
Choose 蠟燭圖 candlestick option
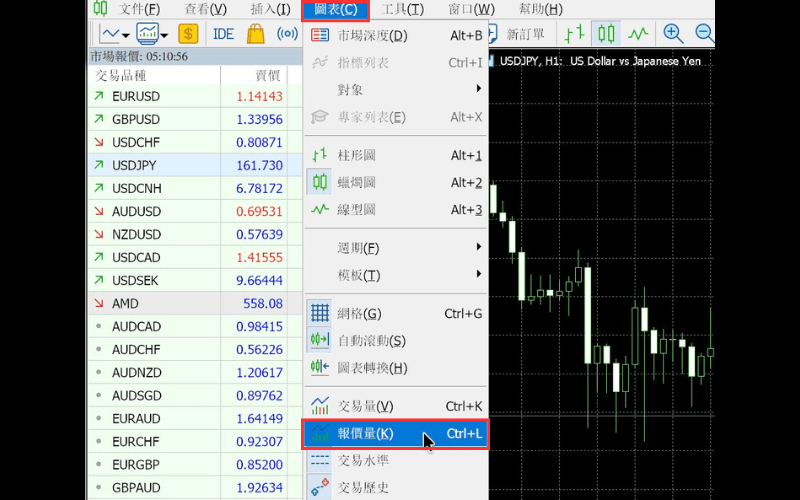[396, 182]
